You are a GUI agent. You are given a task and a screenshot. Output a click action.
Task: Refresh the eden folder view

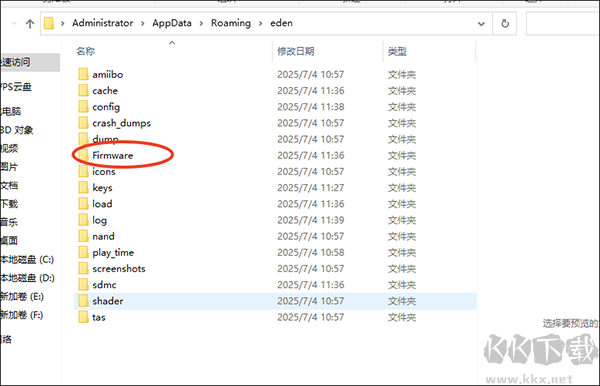click(505, 24)
